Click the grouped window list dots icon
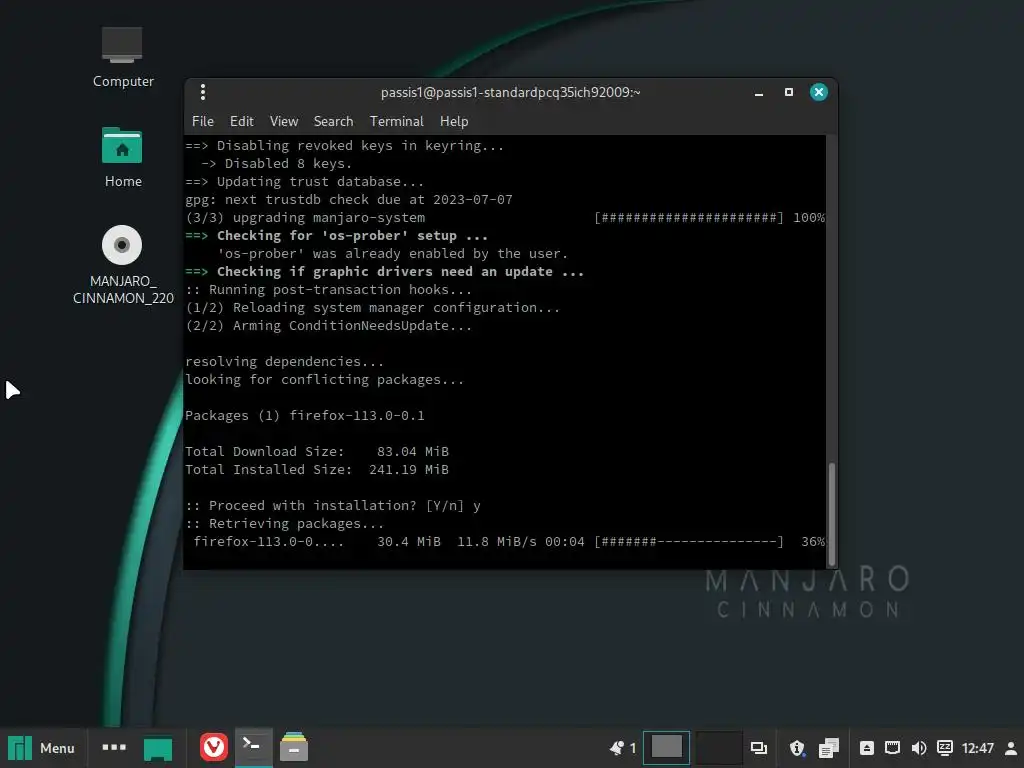1024x768 pixels. [114, 747]
